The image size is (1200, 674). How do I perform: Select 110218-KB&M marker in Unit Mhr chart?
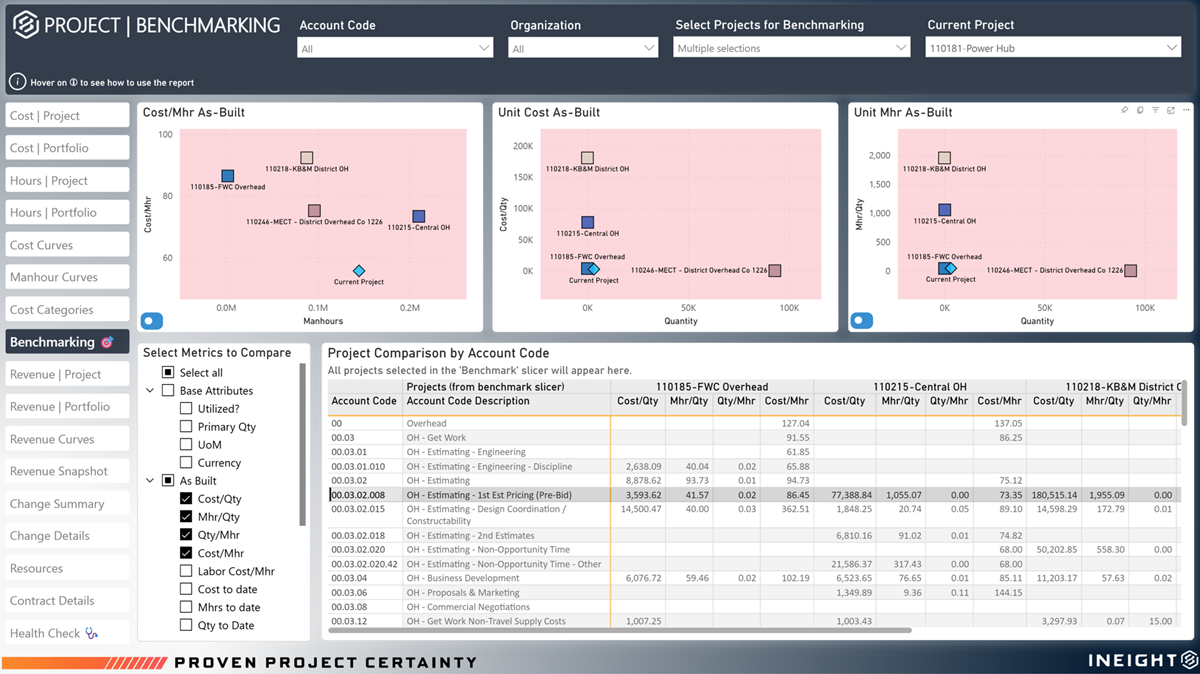(944, 158)
